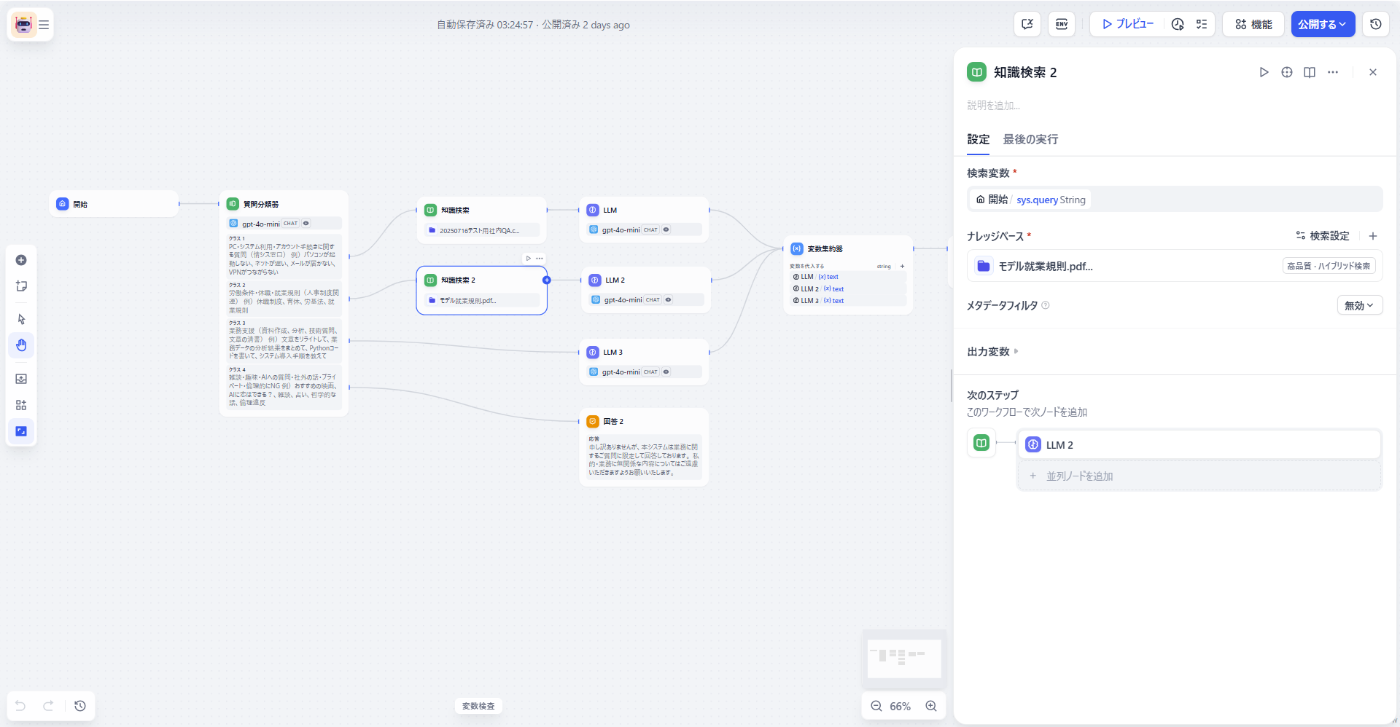Add a knowledge base with the plus icon
This screenshot has width=1400, height=727.
point(1373,236)
